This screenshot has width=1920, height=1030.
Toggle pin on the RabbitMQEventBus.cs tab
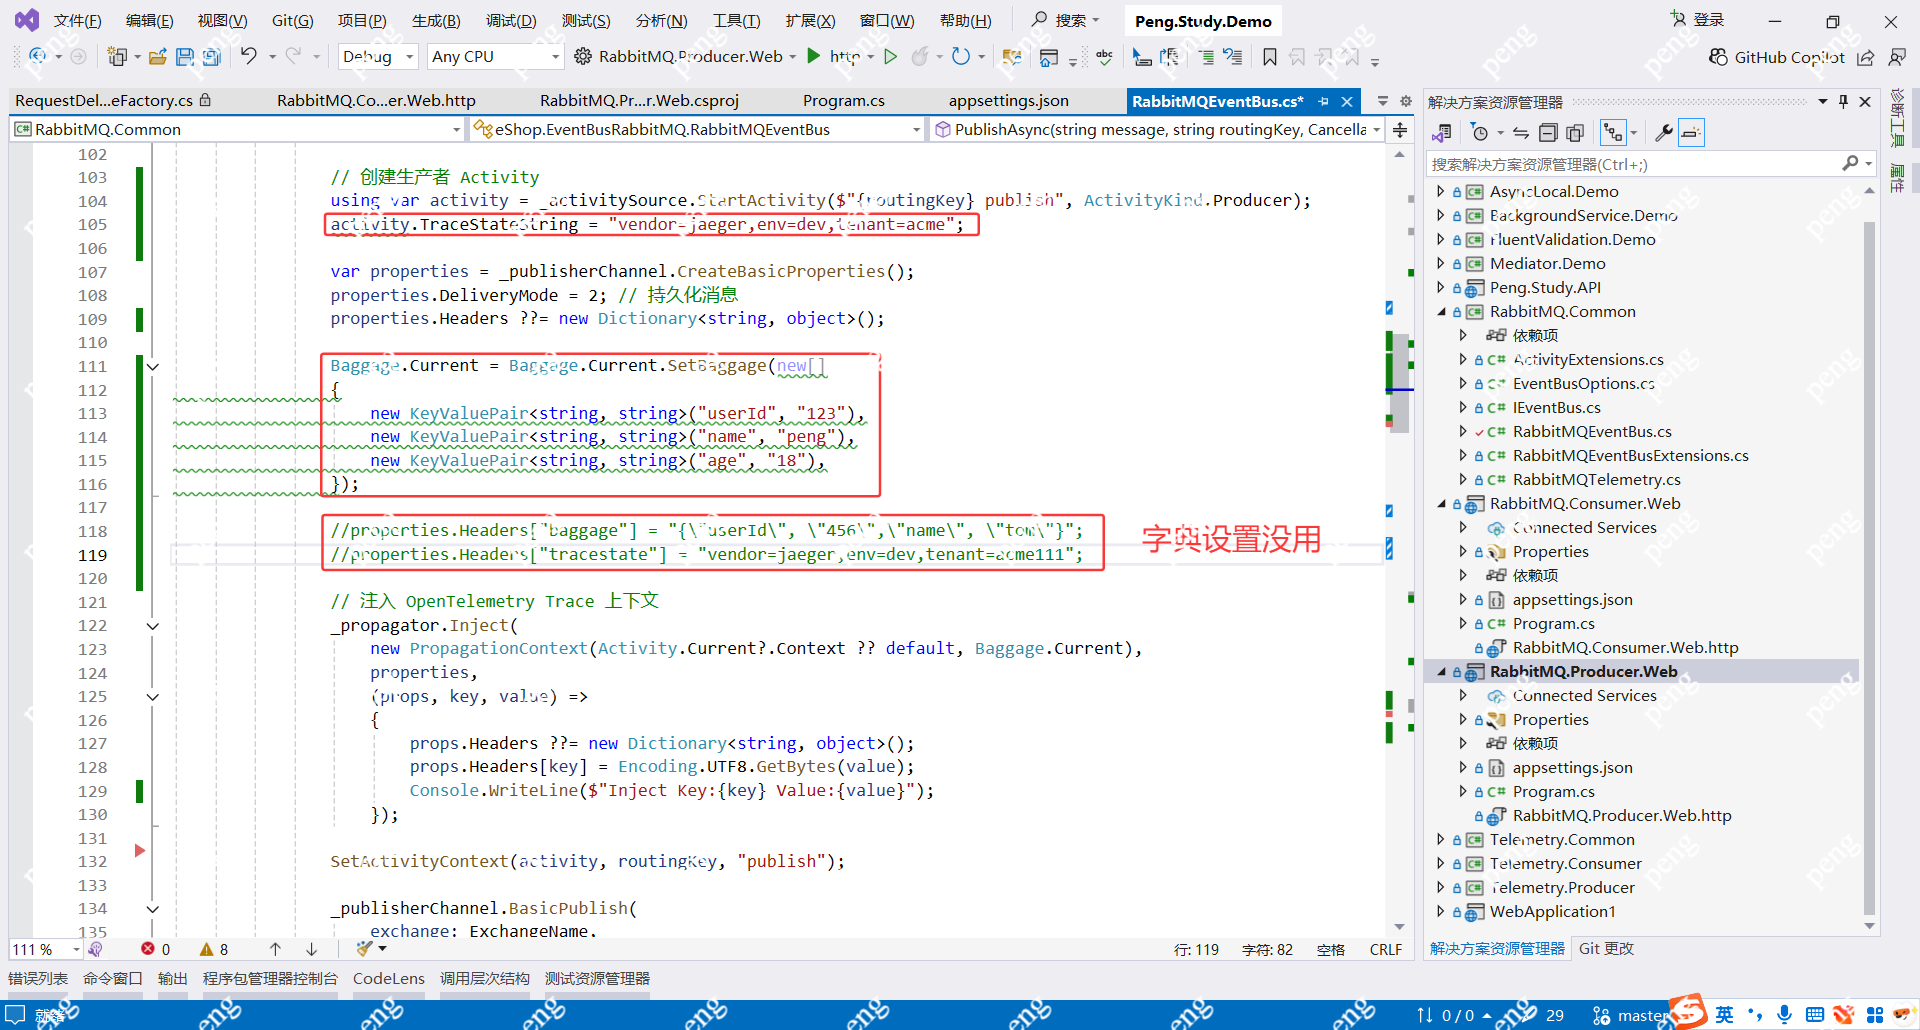(1323, 101)
